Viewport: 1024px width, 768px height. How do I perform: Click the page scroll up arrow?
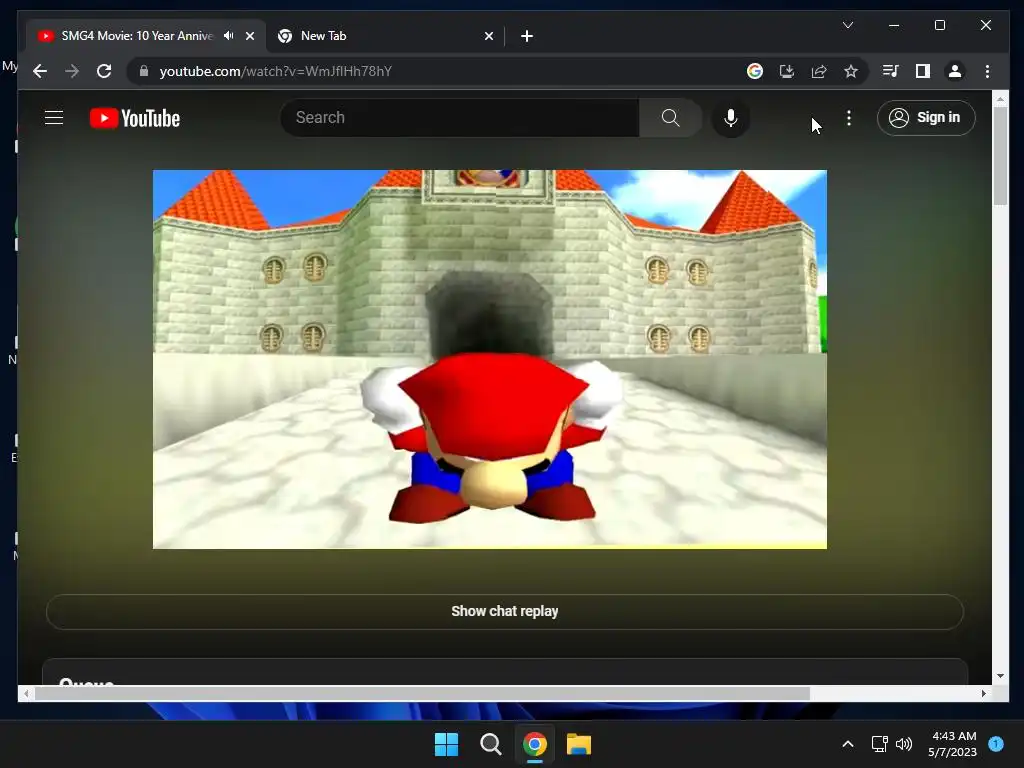tap(1000, 99)
